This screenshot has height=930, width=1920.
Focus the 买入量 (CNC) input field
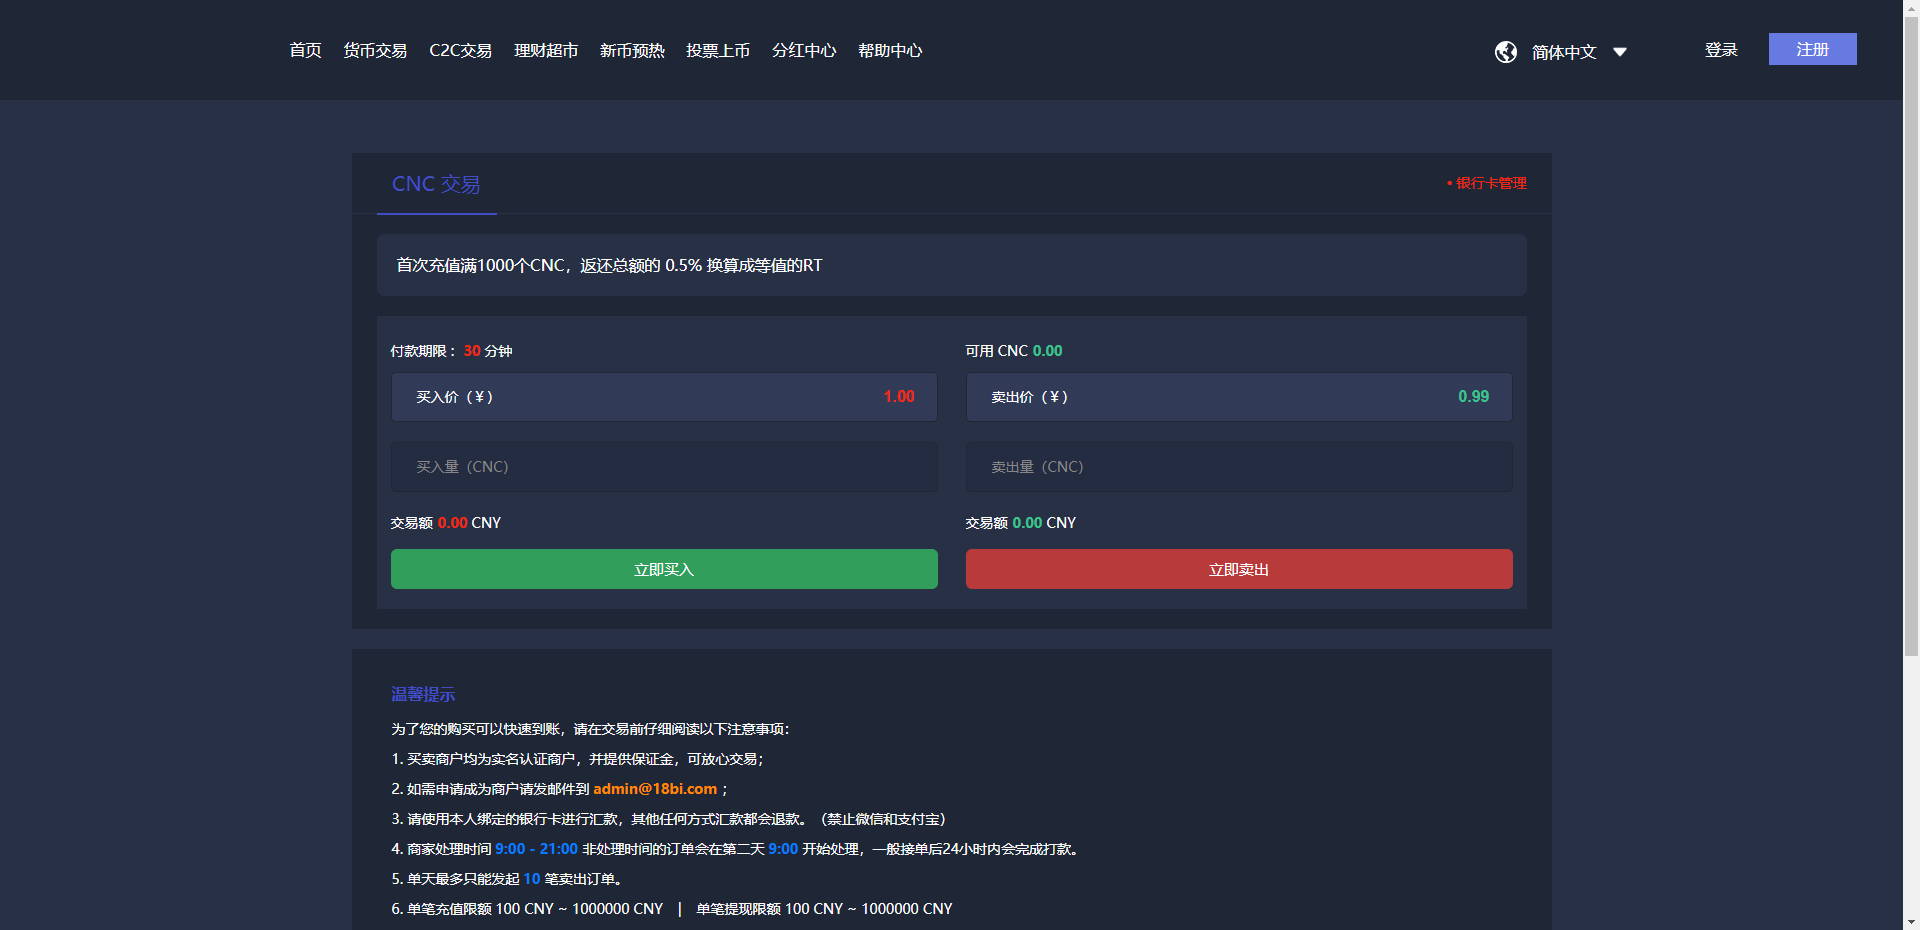664,467
